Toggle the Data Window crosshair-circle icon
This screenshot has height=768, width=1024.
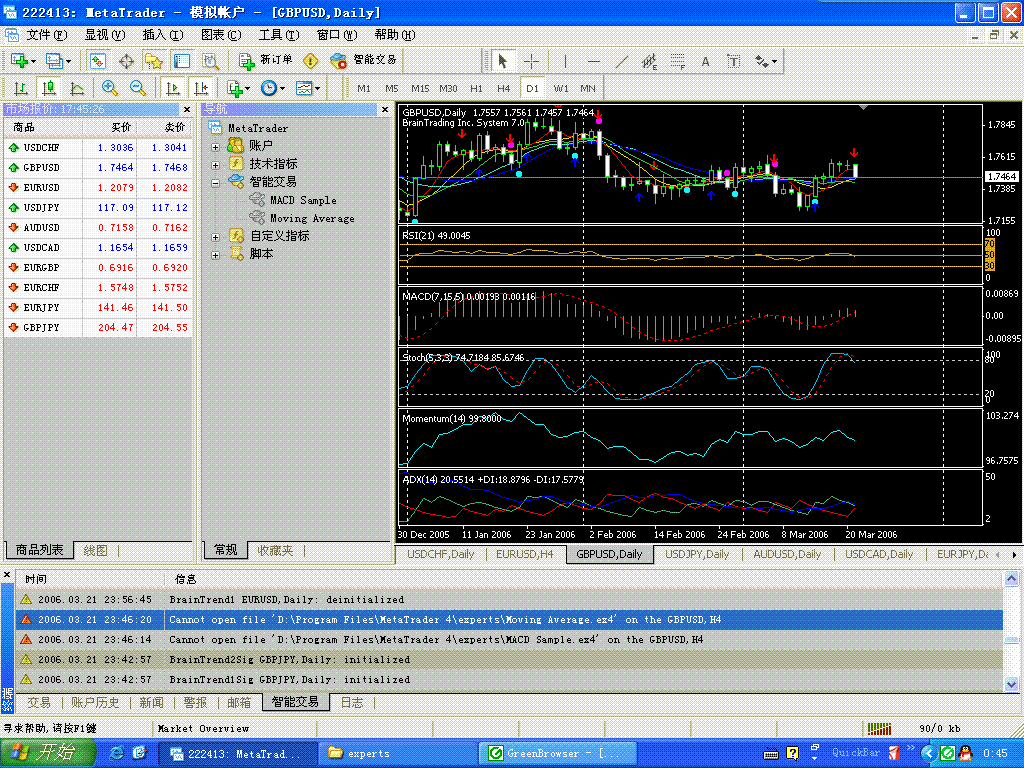126,61
